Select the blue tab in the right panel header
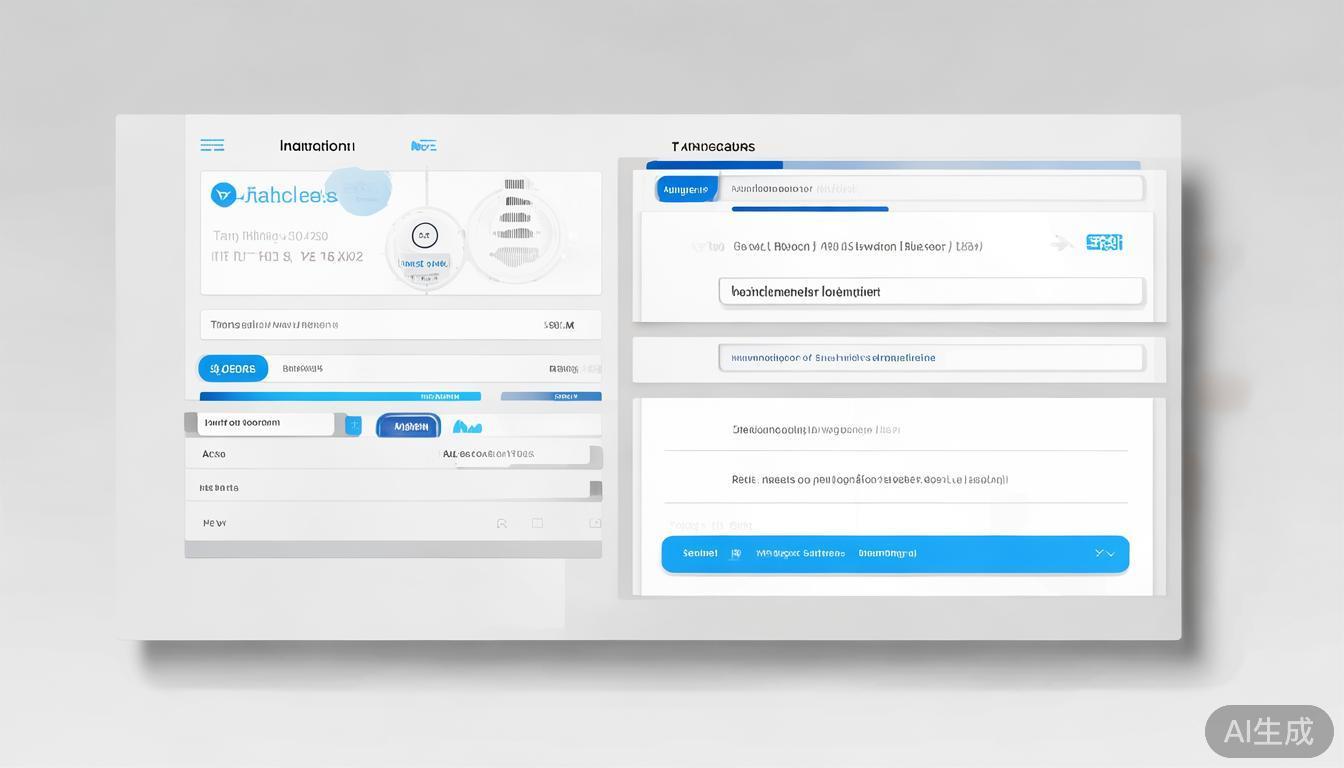This screenshot has height=768, width=1344. tap(686, 189)
